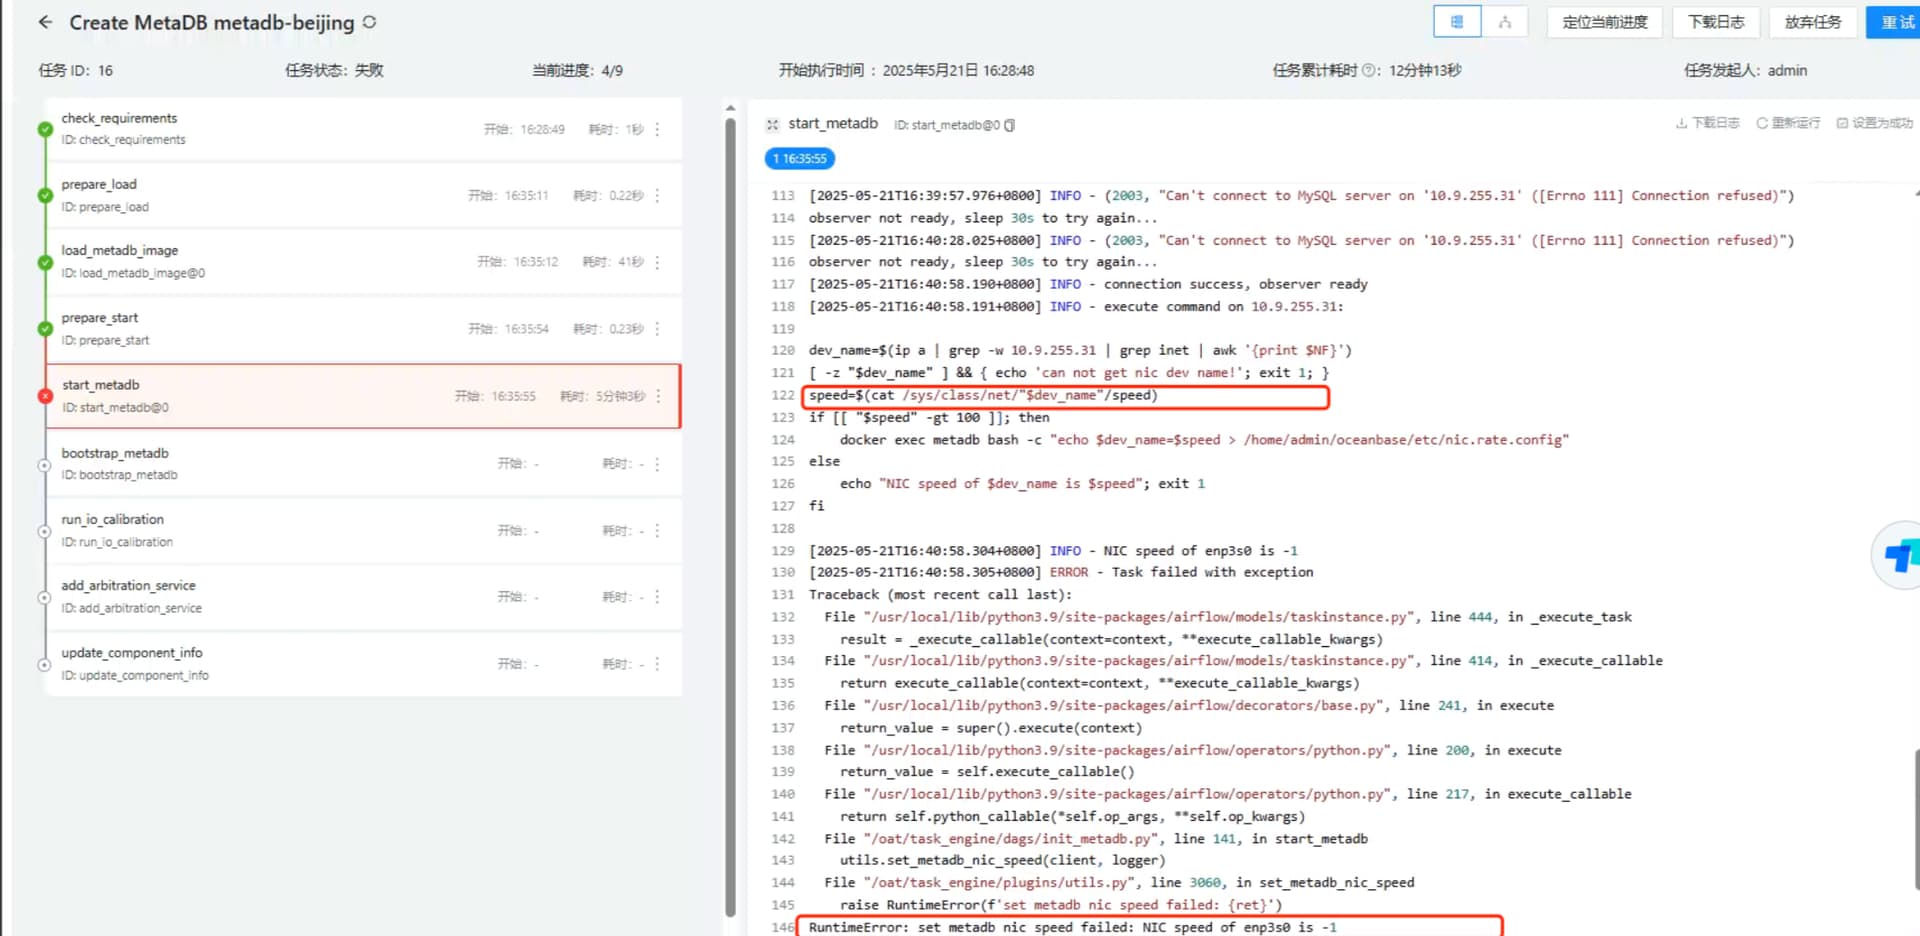Click the 定位当前进度 button
This screenshot has height=936, width=1920.
1604,22
